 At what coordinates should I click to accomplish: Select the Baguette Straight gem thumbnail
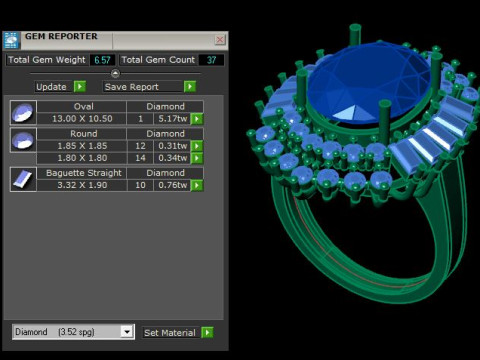click(23, 179)
